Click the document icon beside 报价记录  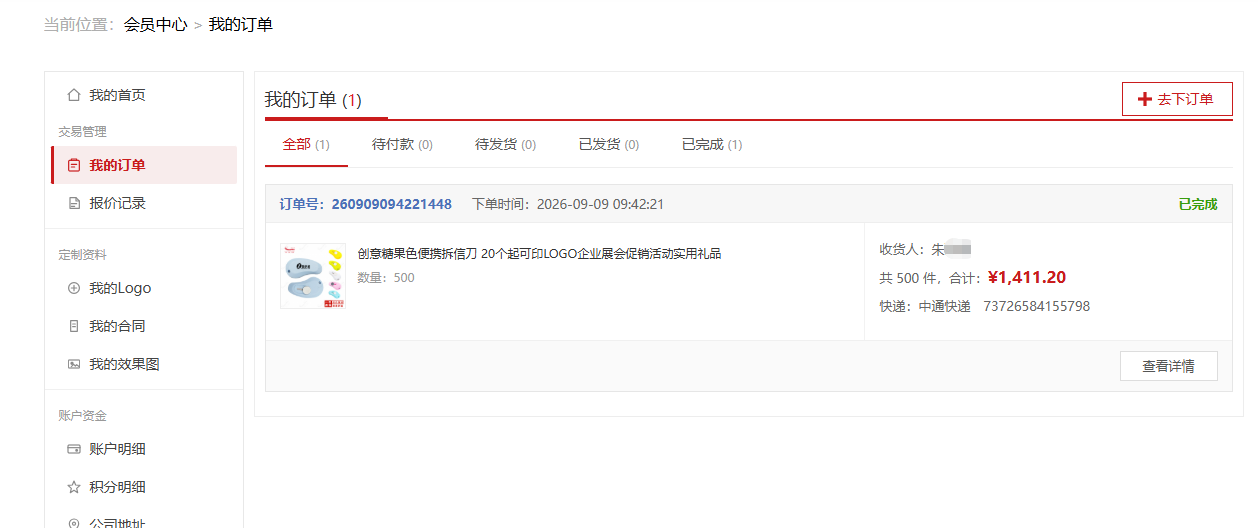73,203
